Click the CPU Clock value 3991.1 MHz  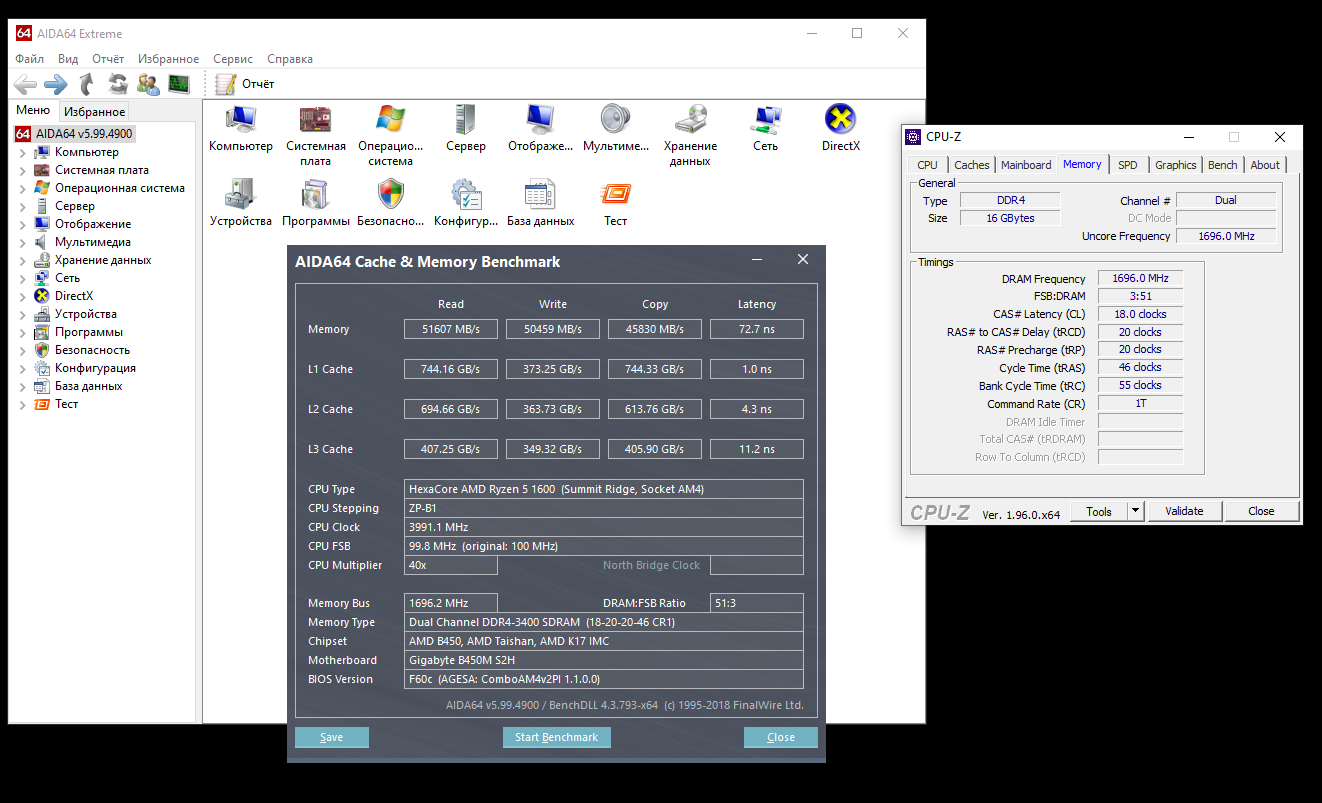(604, 527)
